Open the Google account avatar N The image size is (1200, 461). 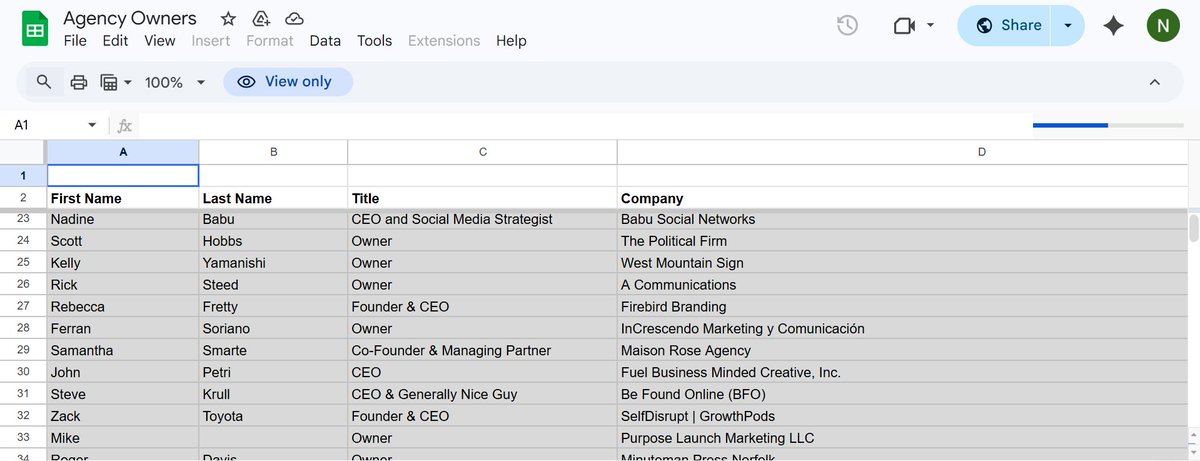(1163, 25)
